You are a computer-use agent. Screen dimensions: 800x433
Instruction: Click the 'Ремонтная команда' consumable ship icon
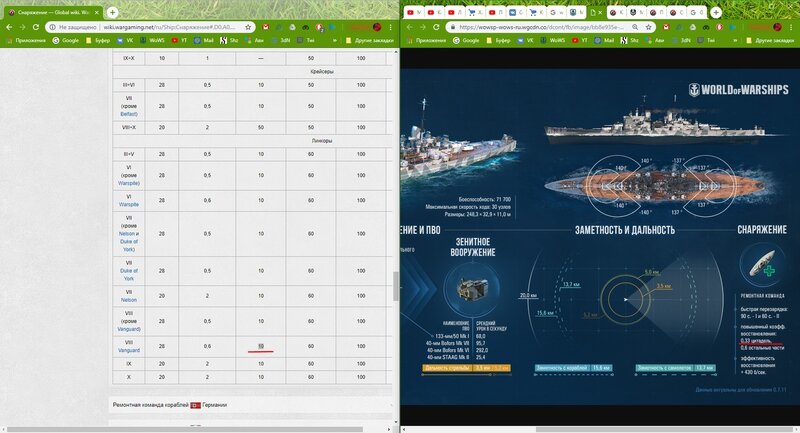coord(762,264)
